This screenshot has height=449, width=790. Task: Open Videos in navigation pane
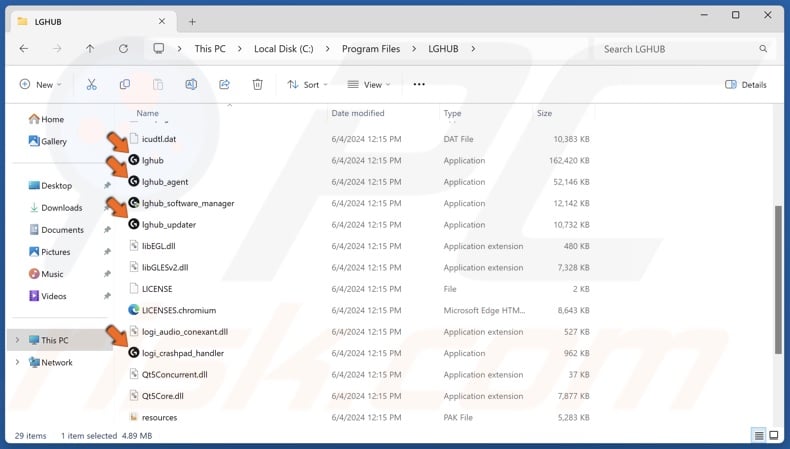tap(48, 296)
